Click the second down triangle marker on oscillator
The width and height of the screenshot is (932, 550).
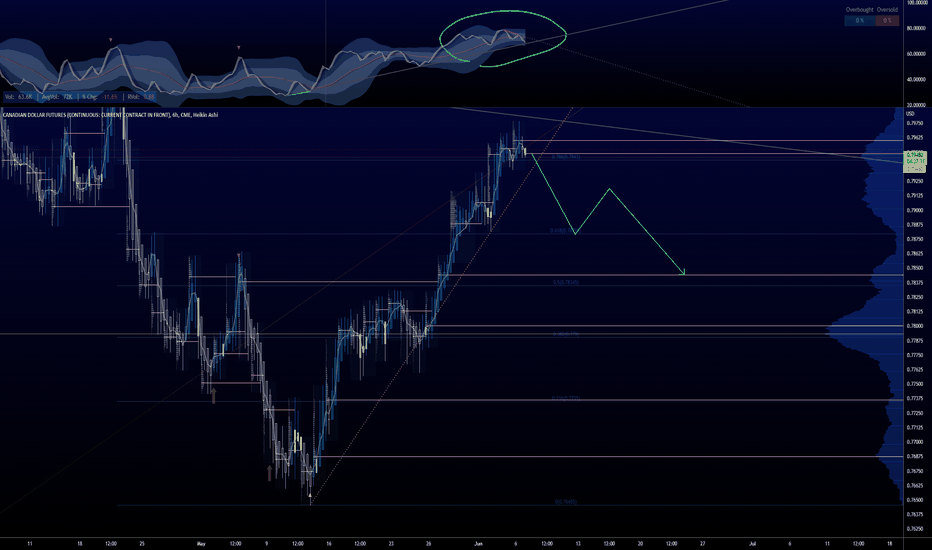[239, 47]
